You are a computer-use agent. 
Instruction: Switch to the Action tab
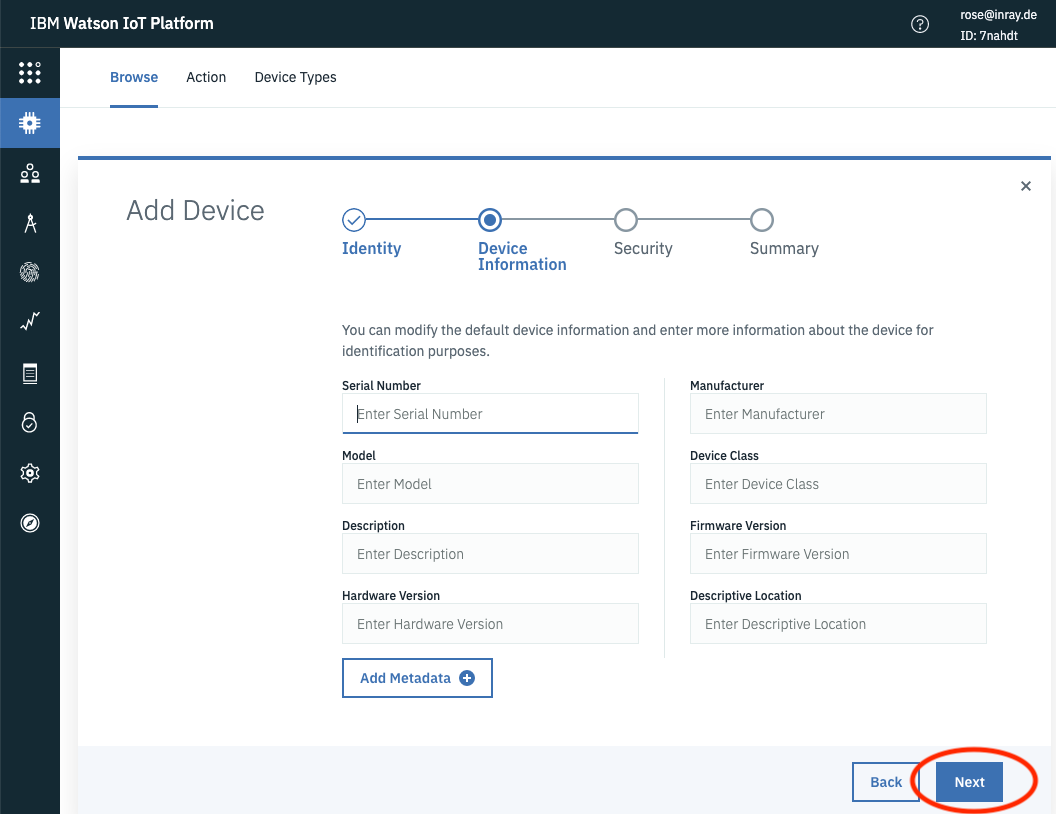pyautogui.click(x=206, y=77)
